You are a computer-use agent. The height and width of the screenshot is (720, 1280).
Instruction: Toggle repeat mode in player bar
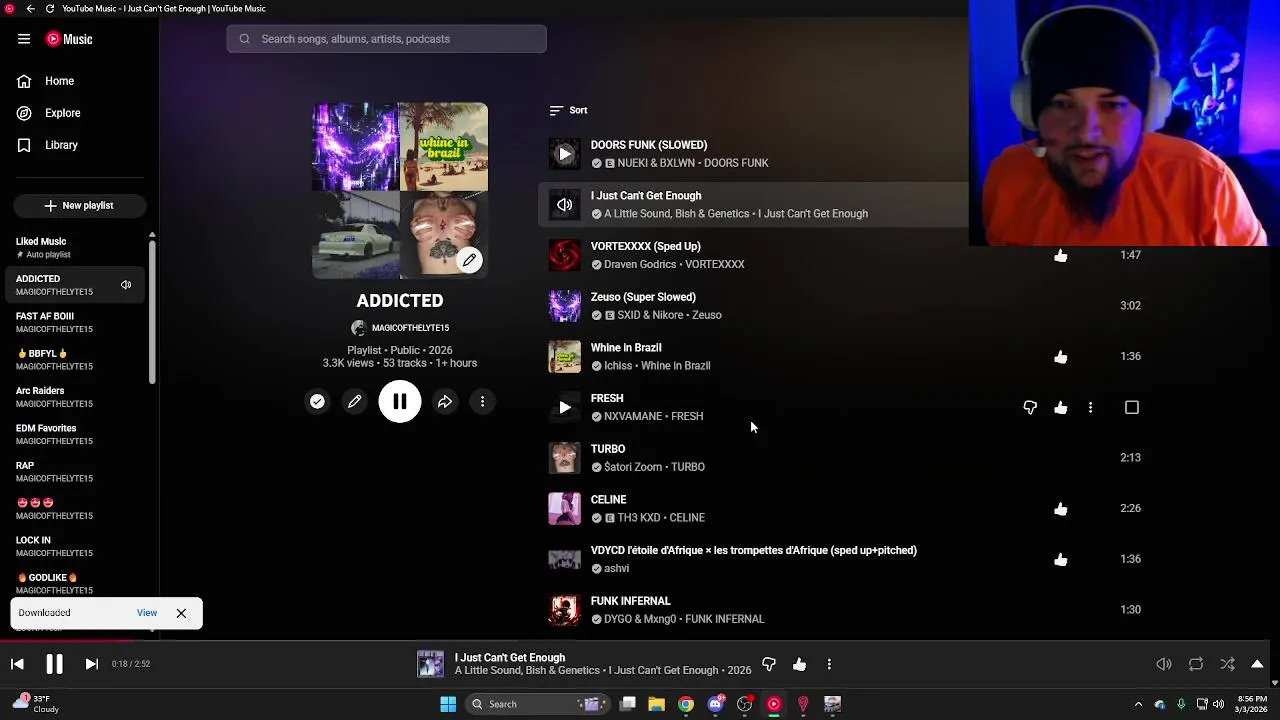click(1196, 664)
